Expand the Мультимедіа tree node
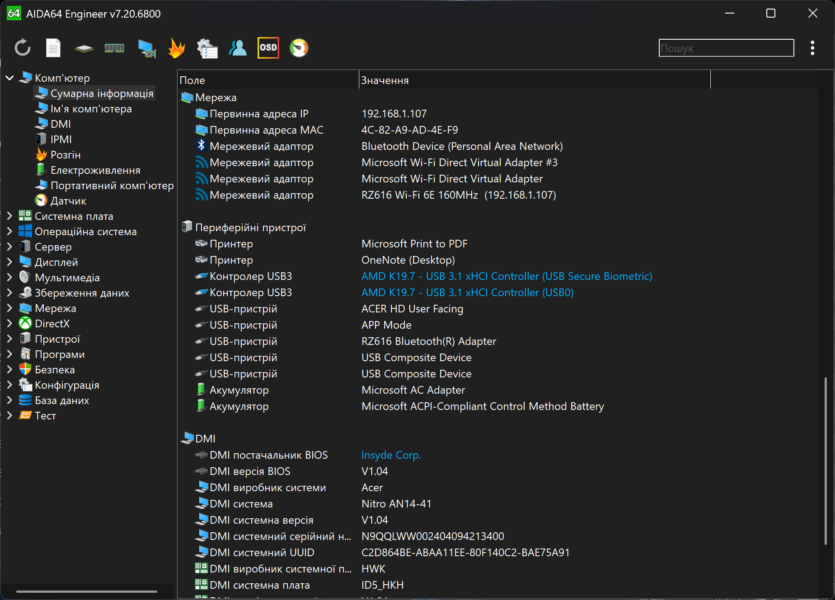The width and height of the screenshot is (835, 600). [x=9, y=277]
